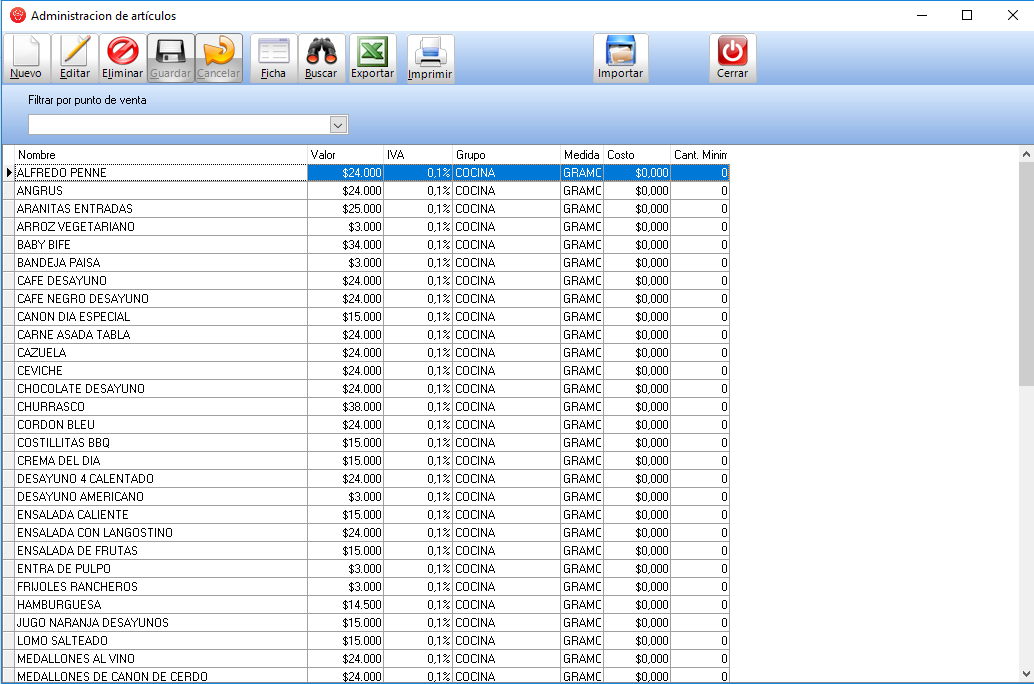This screenshot has height=684, width=1034.
Task: Click the punto de venta filter field
Action: [178, 125]
